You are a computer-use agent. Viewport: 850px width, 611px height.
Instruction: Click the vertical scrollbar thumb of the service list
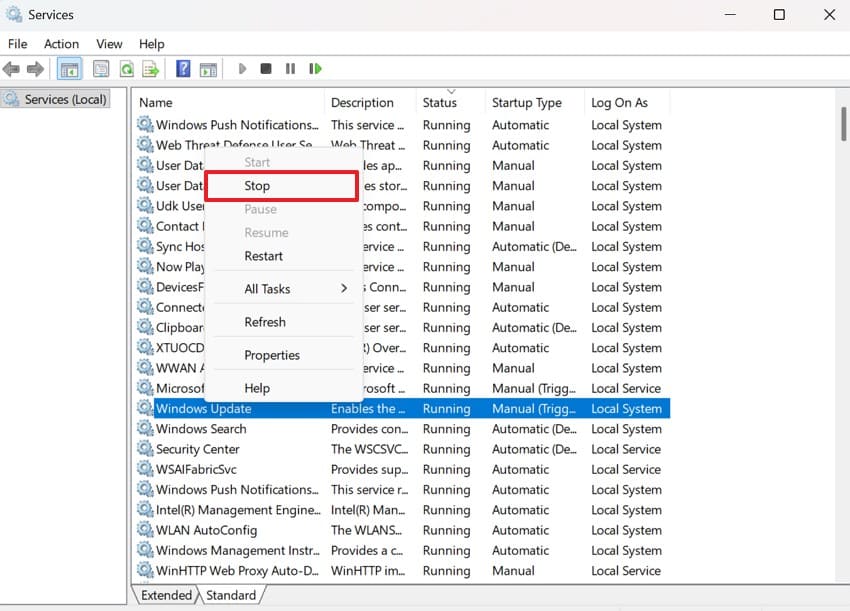[x=843, y=124]
